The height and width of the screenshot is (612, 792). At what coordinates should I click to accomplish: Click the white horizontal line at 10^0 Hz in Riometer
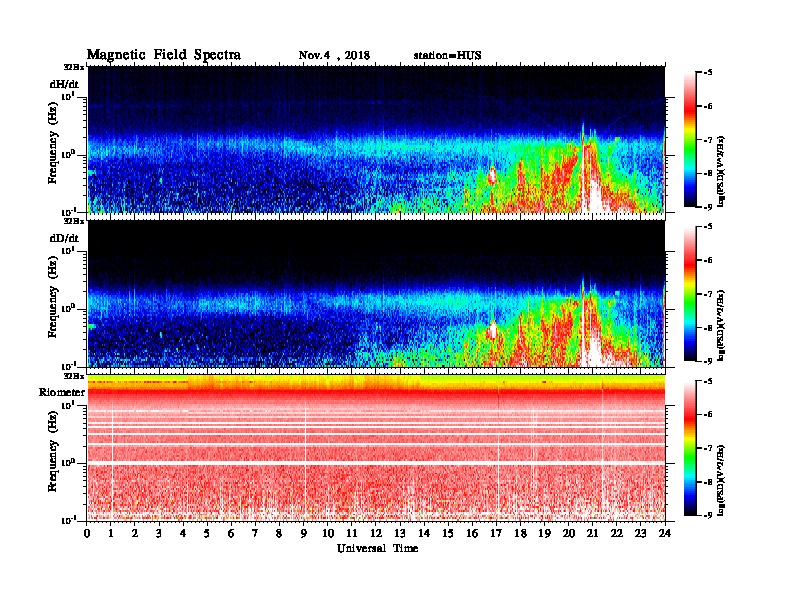(x=376, y=463)
